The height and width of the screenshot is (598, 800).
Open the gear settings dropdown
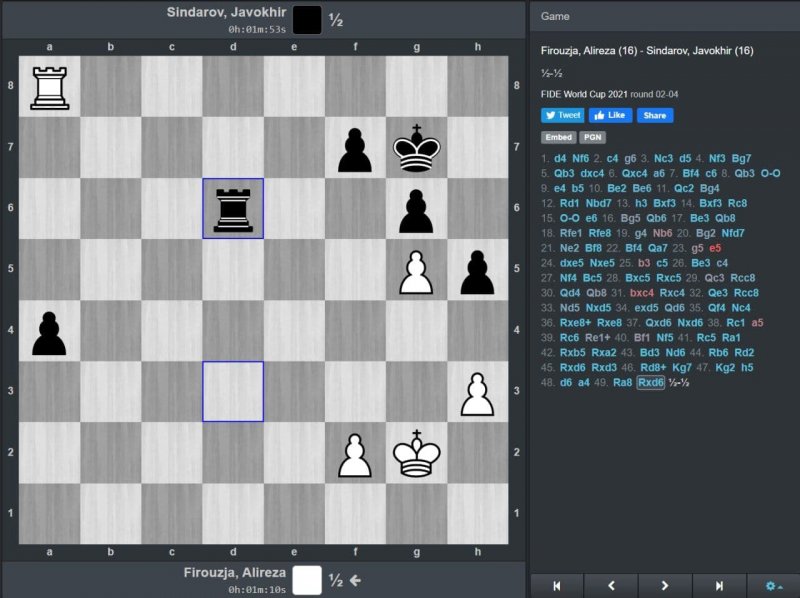(x=773, y=585)
